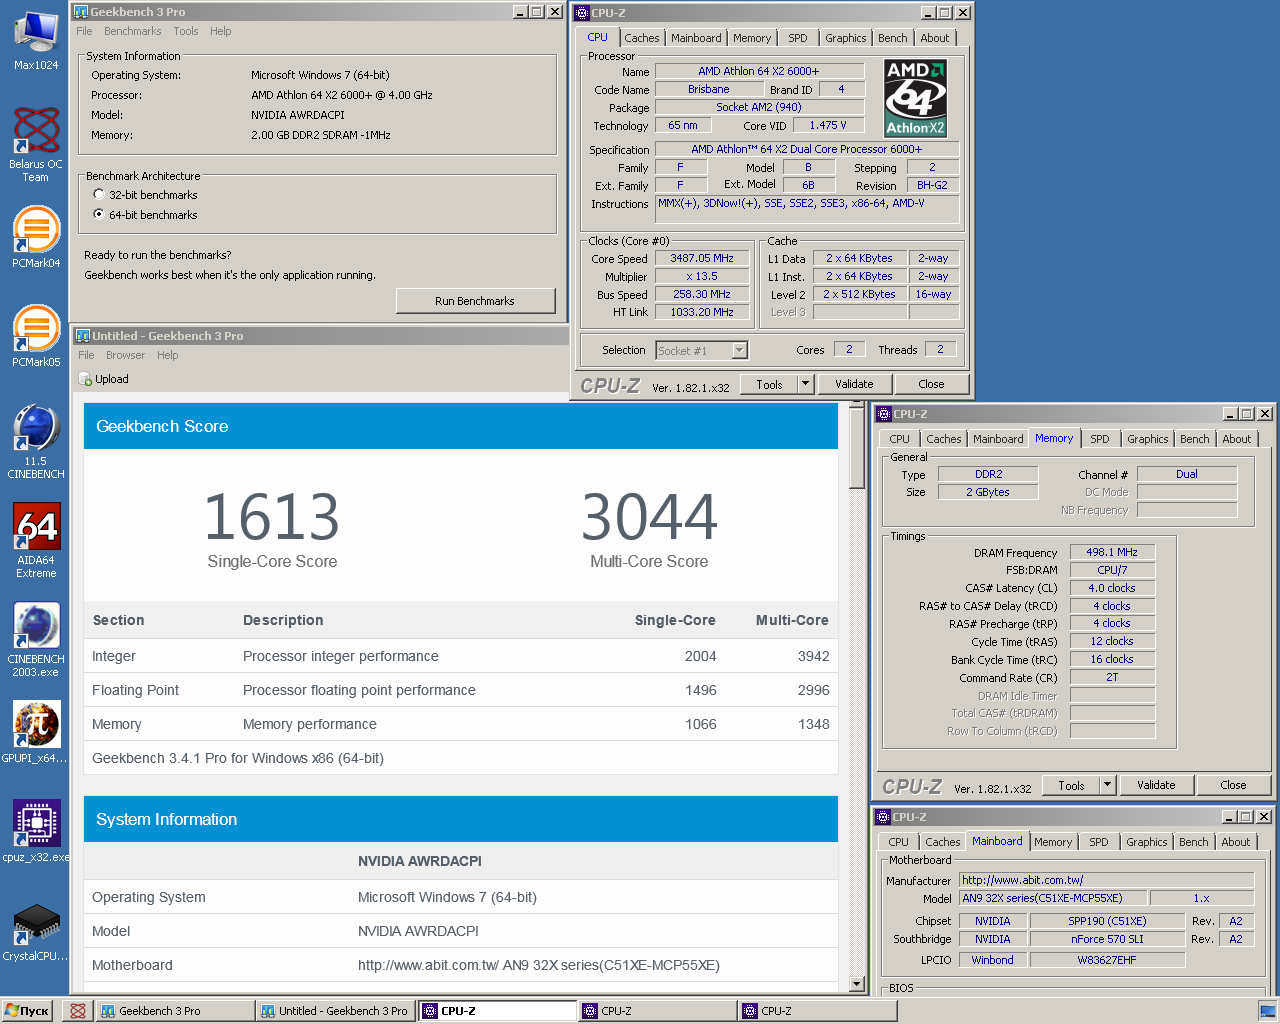
Task: Click Validate in CPU-Z Memory window
Action: [1156, 785]
